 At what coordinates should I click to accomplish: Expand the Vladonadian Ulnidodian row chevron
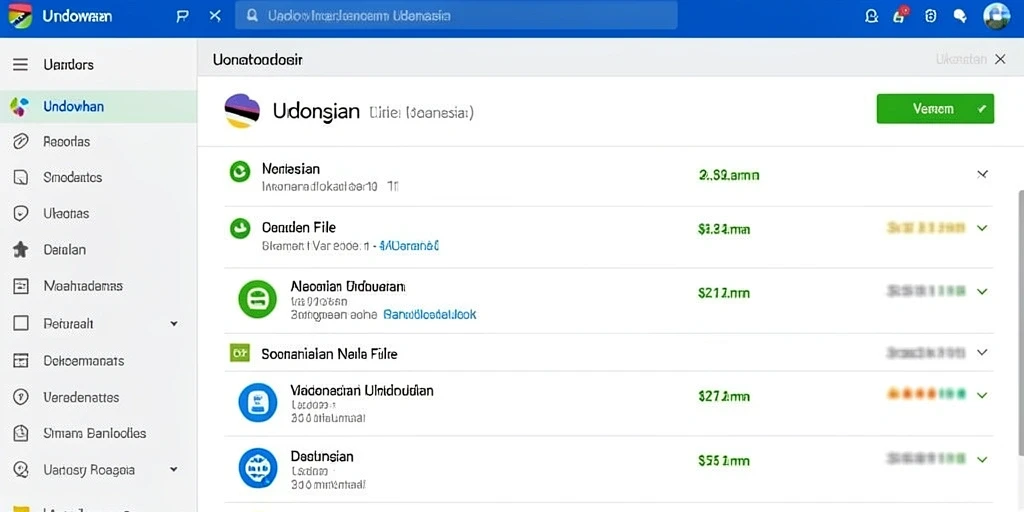coord(982,395)
